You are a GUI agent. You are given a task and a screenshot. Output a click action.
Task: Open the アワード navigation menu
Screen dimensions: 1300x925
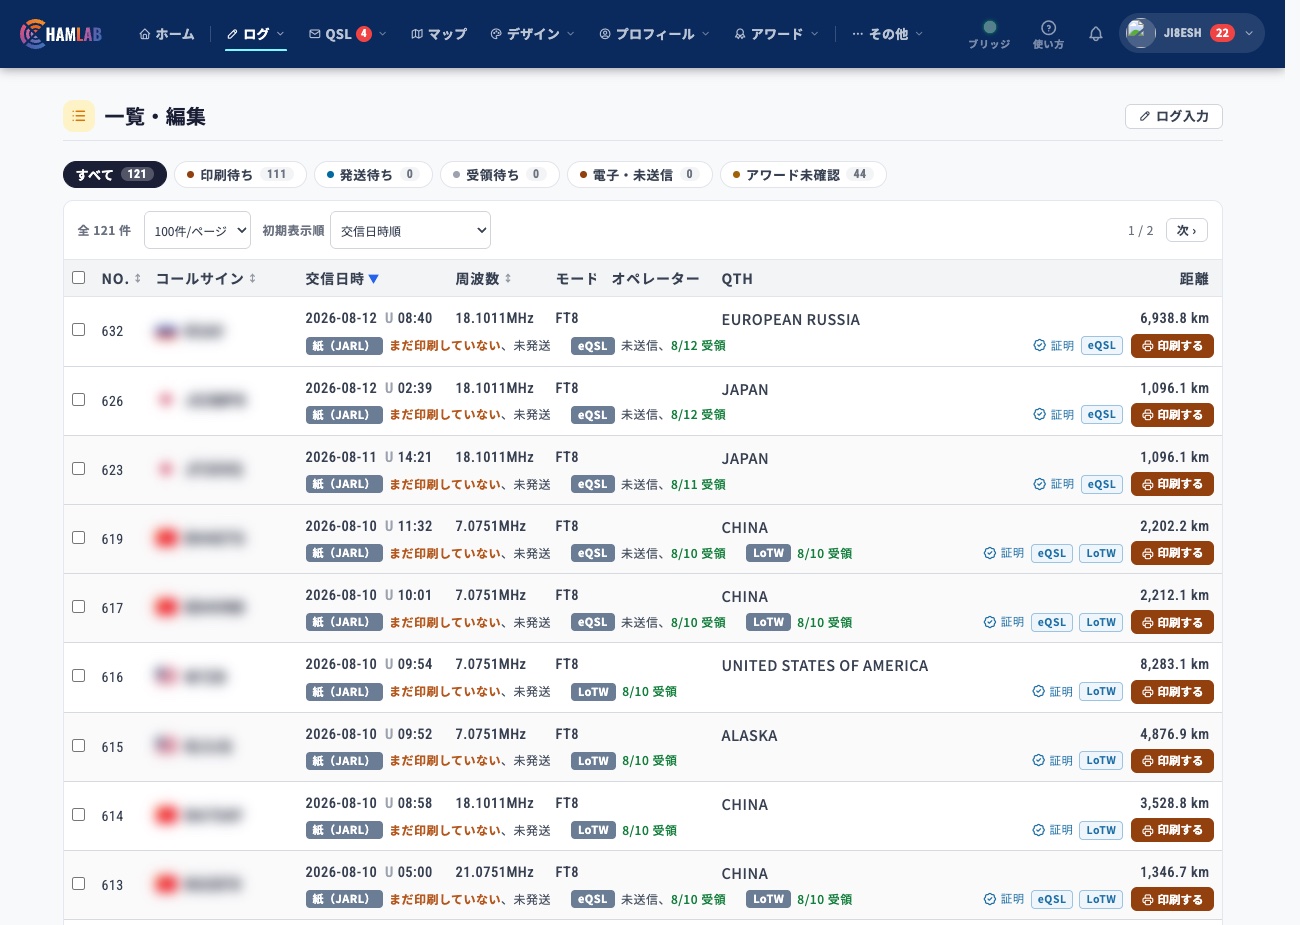tap(776, 34)
